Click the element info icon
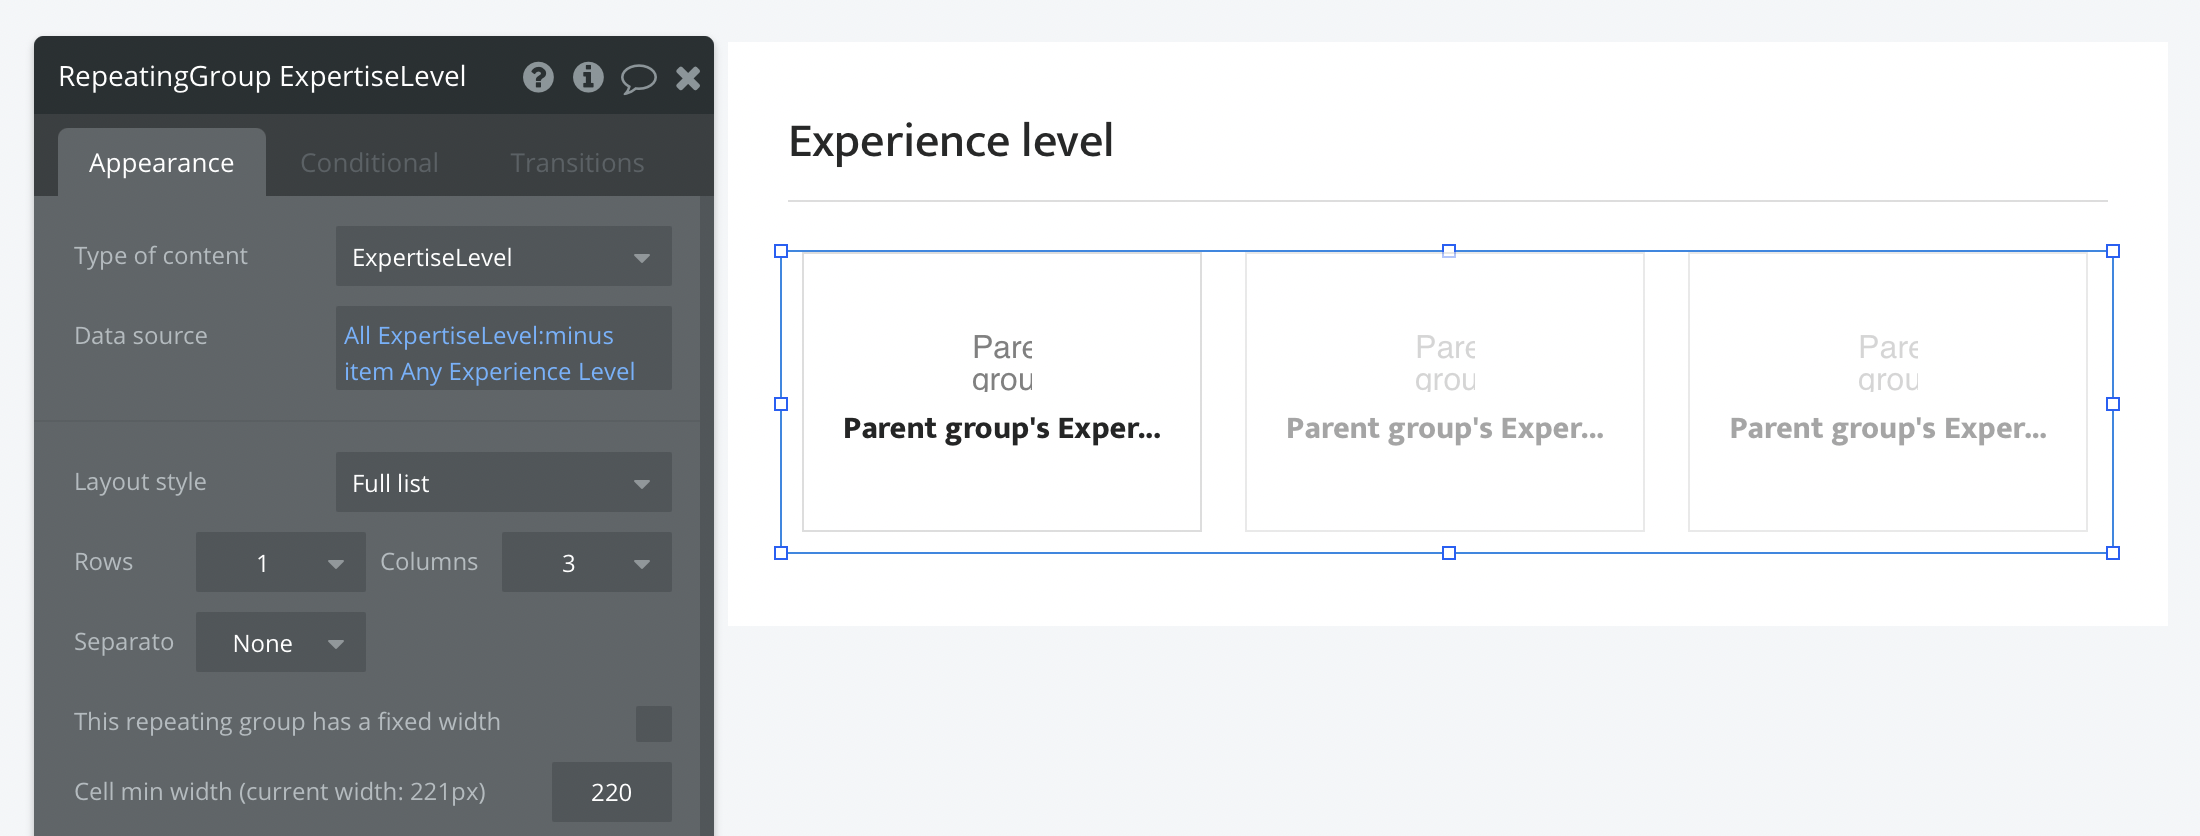2200x836 pixels. click(588, 77)
